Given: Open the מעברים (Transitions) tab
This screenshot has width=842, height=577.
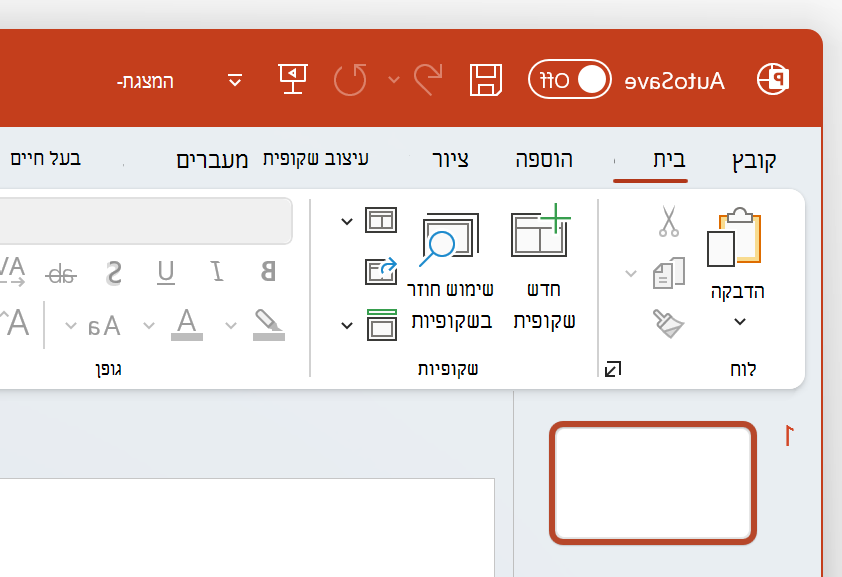Looking at the screenshot, I should point(212,160).
